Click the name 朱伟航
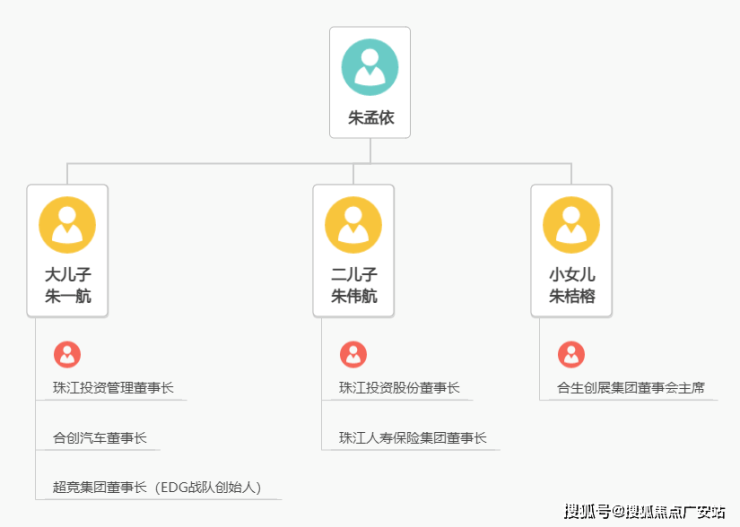This screenshot has height=527, width=740. (354, 296)
